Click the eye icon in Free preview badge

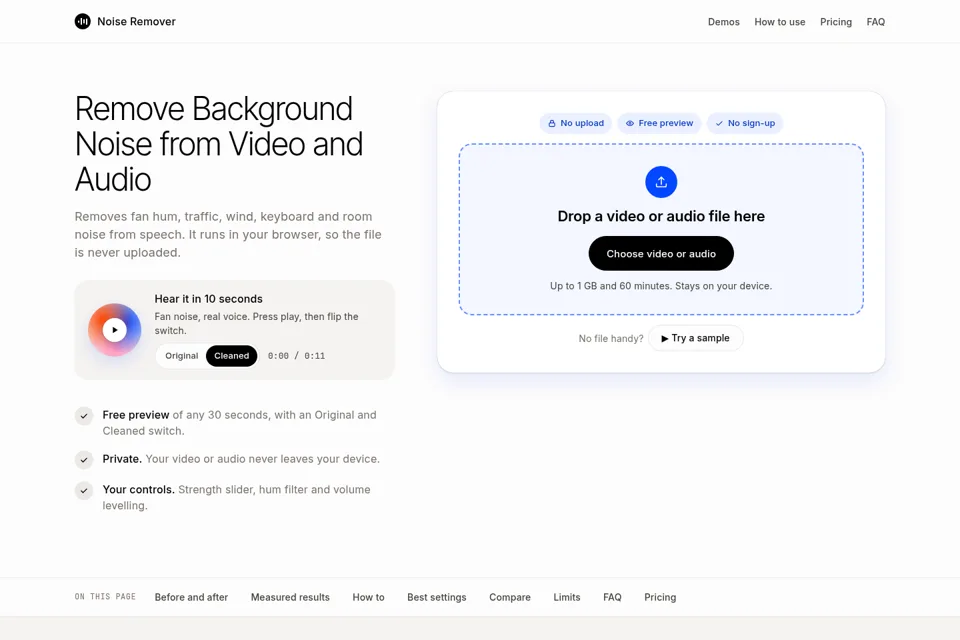(629, 123)
